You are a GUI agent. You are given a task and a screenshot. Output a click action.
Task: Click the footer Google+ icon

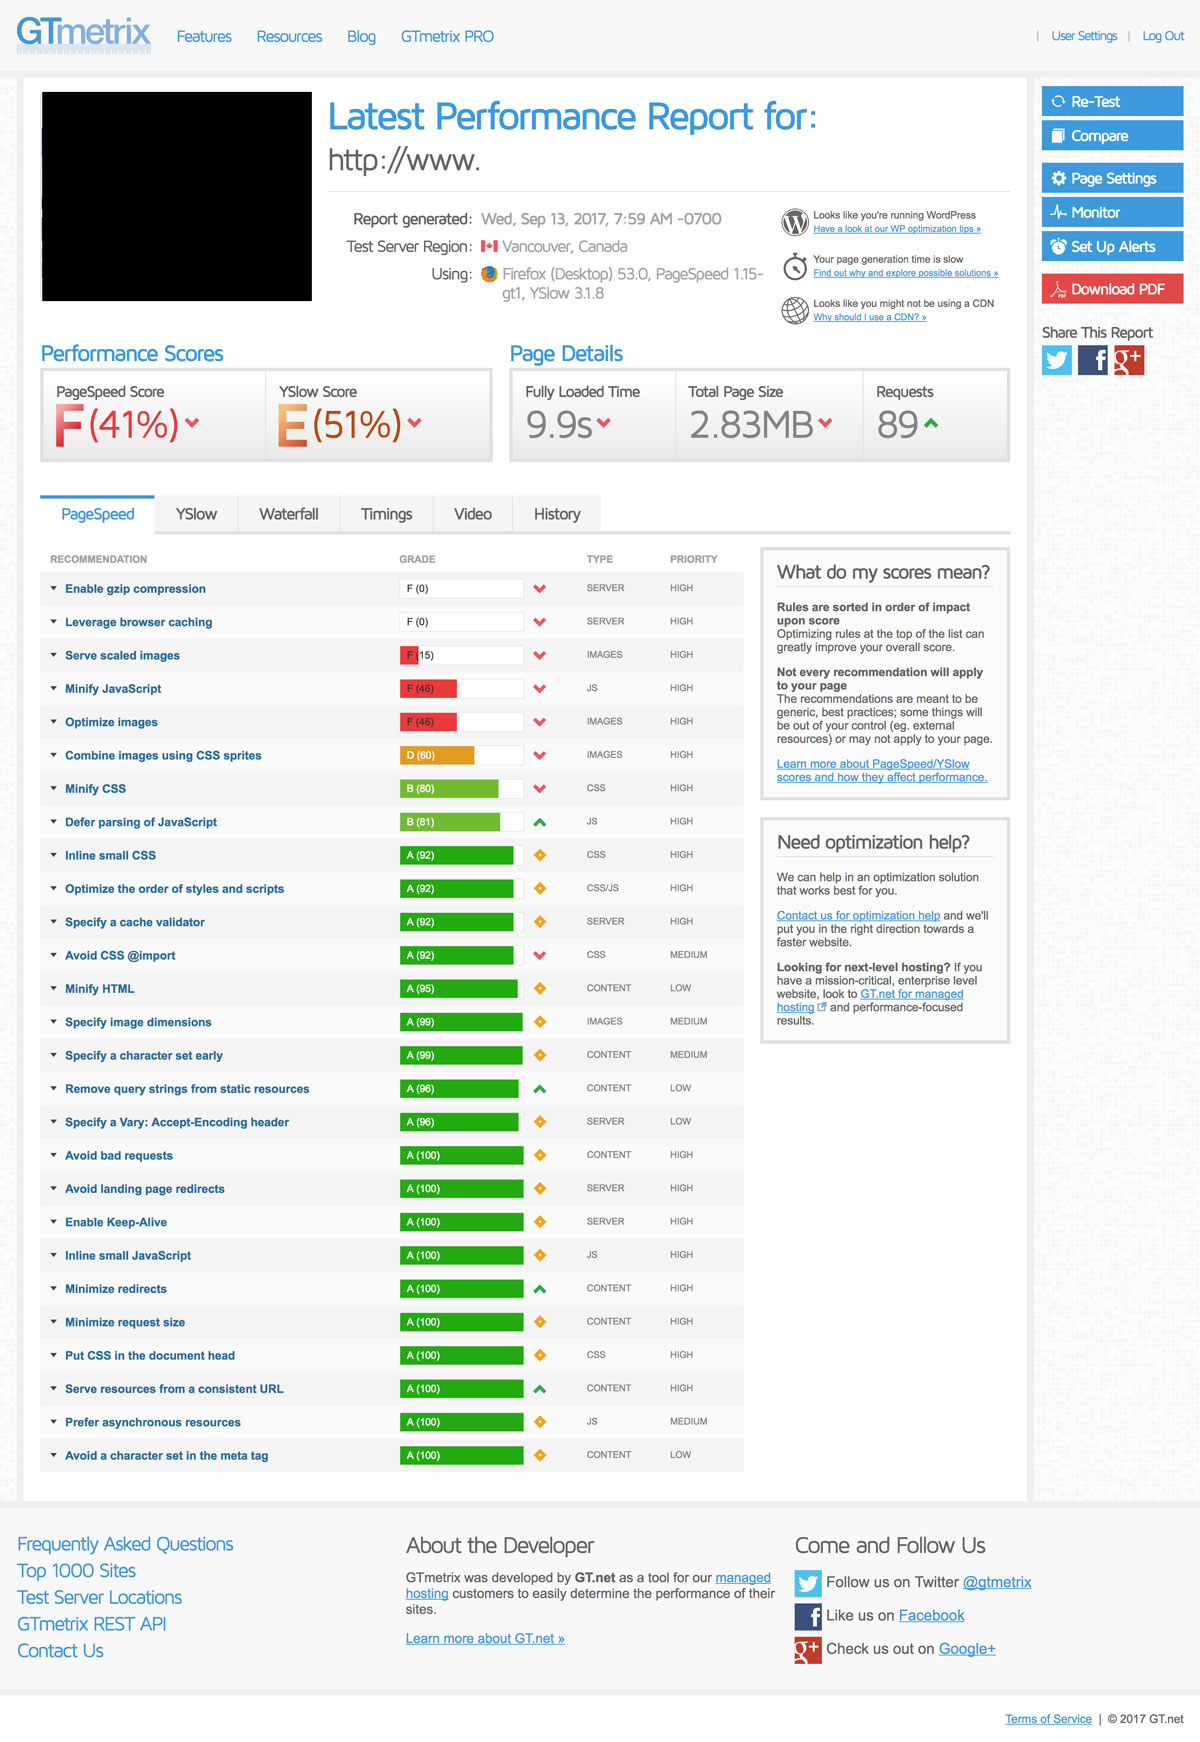(x=808, y=1650)
